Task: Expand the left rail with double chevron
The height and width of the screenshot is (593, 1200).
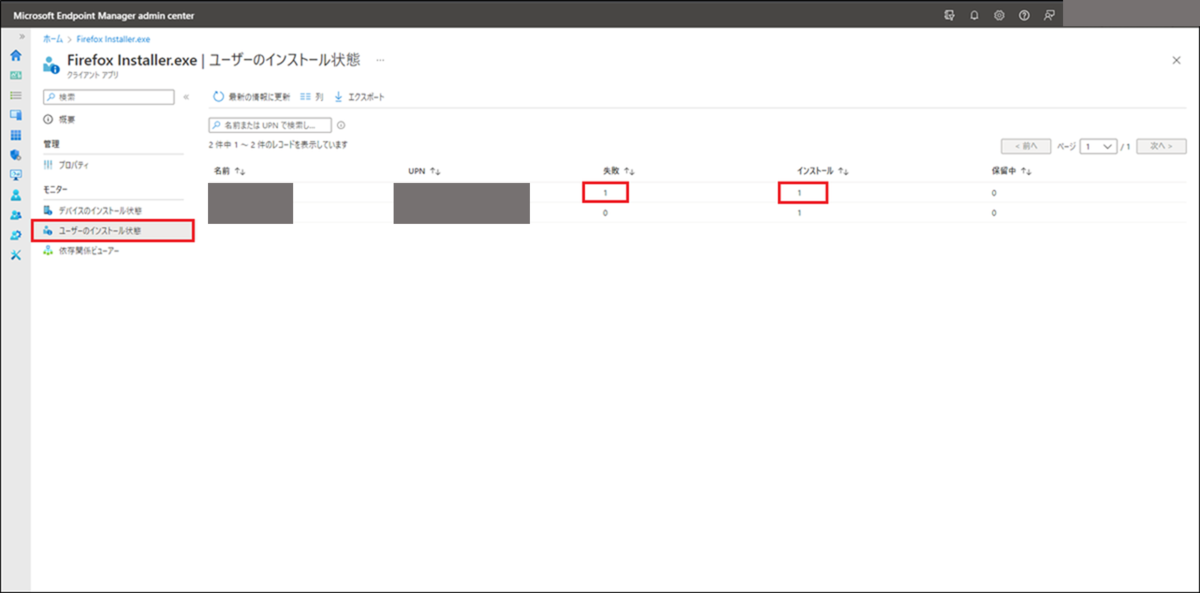Action: 22,36
